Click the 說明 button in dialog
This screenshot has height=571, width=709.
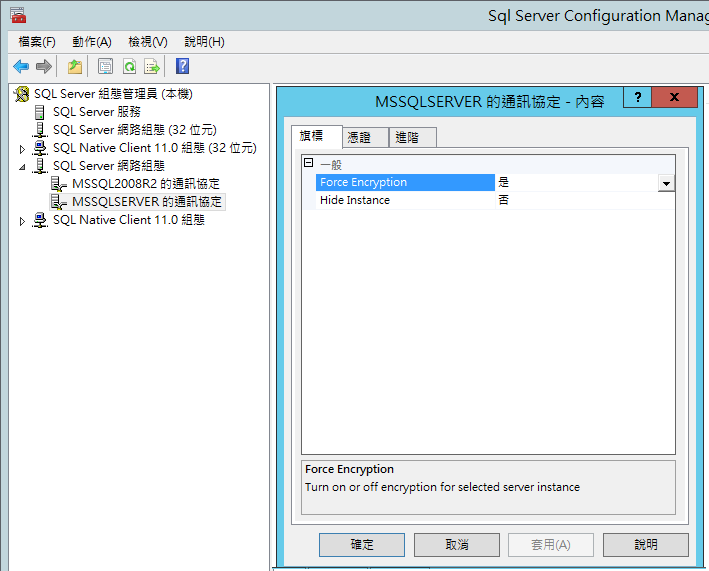(646, 545)
